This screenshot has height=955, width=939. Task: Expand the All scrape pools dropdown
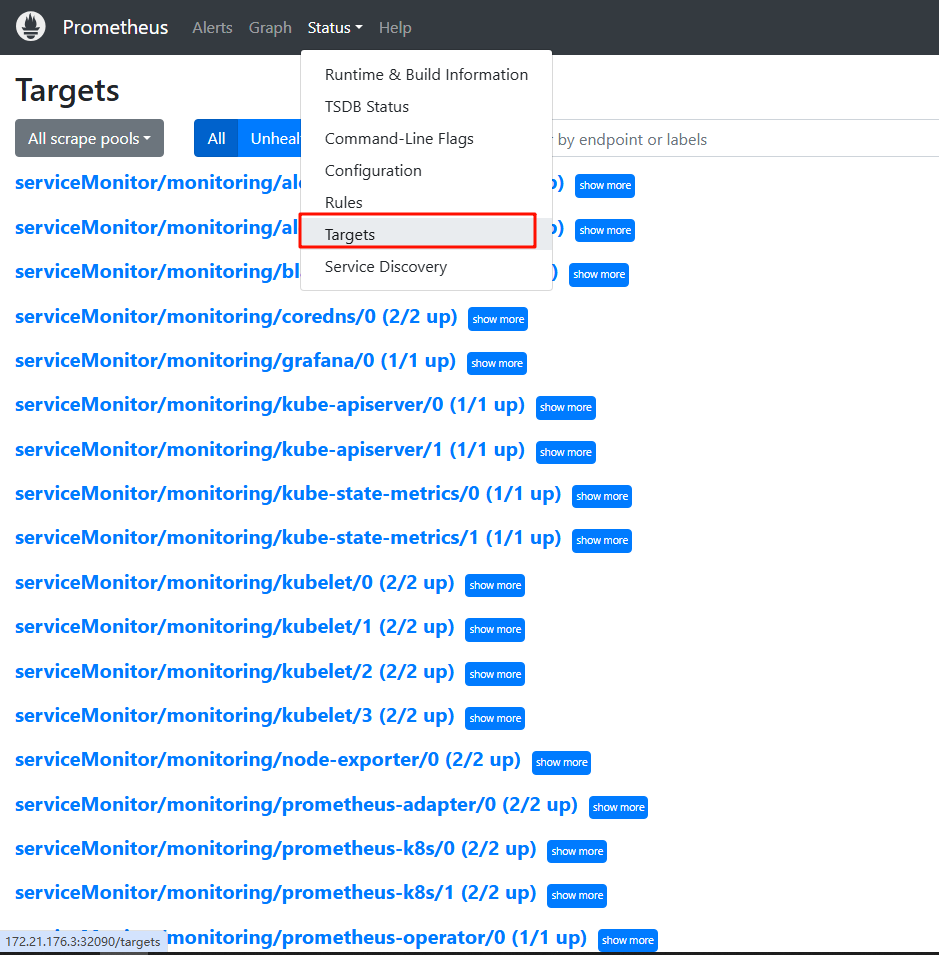click(90, 138)
